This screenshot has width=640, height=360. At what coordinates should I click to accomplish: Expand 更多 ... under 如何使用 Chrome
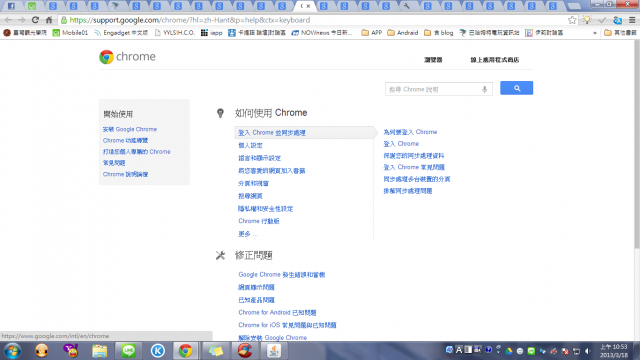(248, 234)
